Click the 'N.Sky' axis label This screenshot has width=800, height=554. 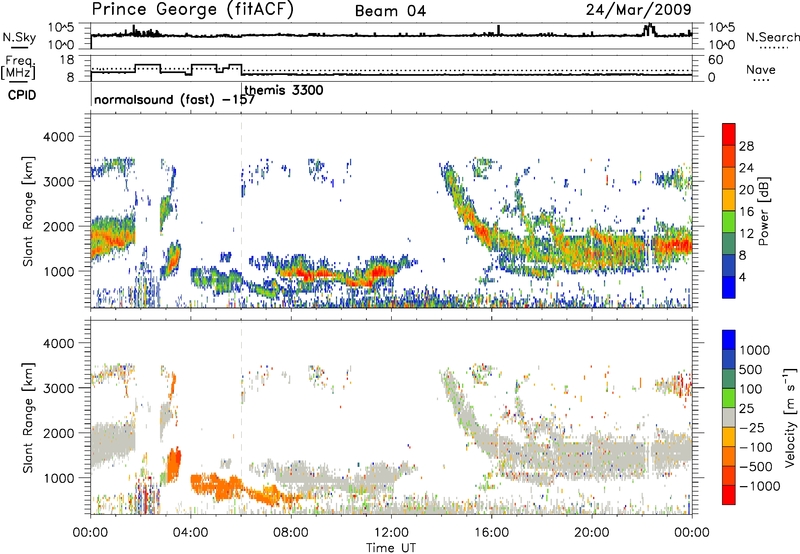[x=19, y=37]
